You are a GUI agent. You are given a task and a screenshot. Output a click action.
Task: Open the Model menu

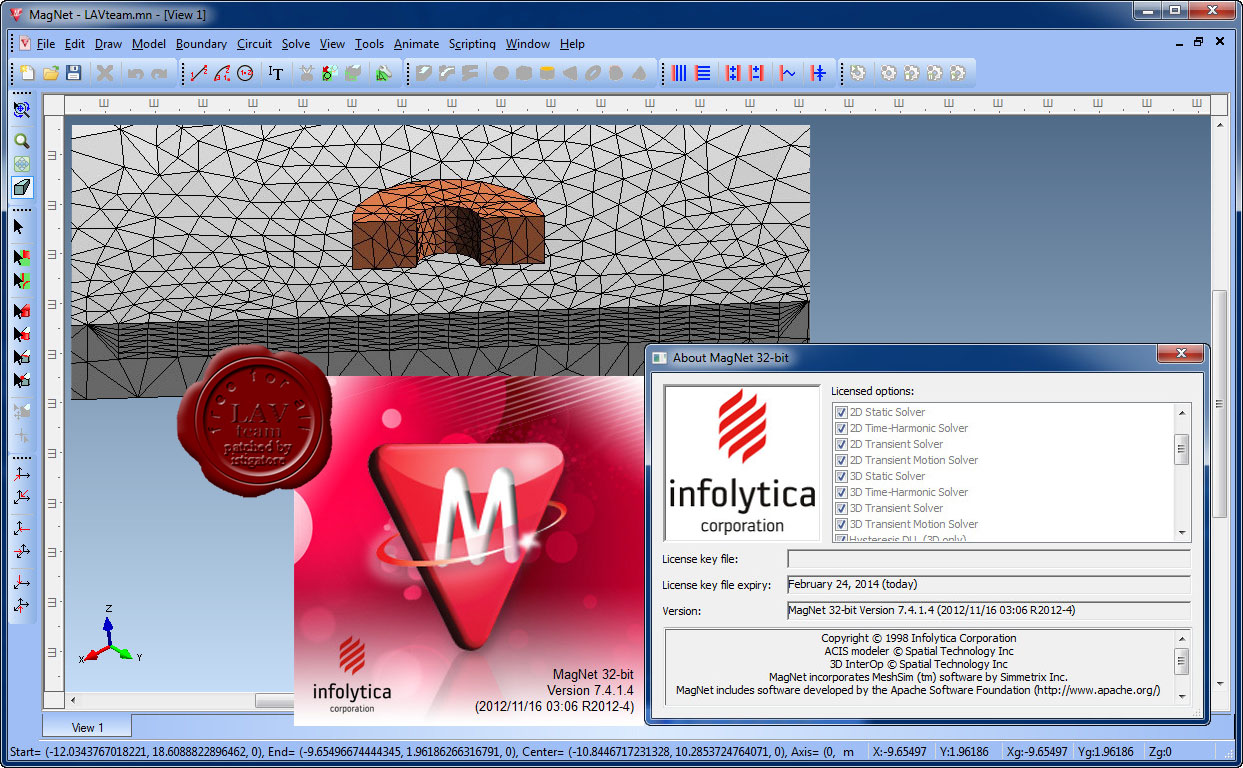click(x=149, y=44)
